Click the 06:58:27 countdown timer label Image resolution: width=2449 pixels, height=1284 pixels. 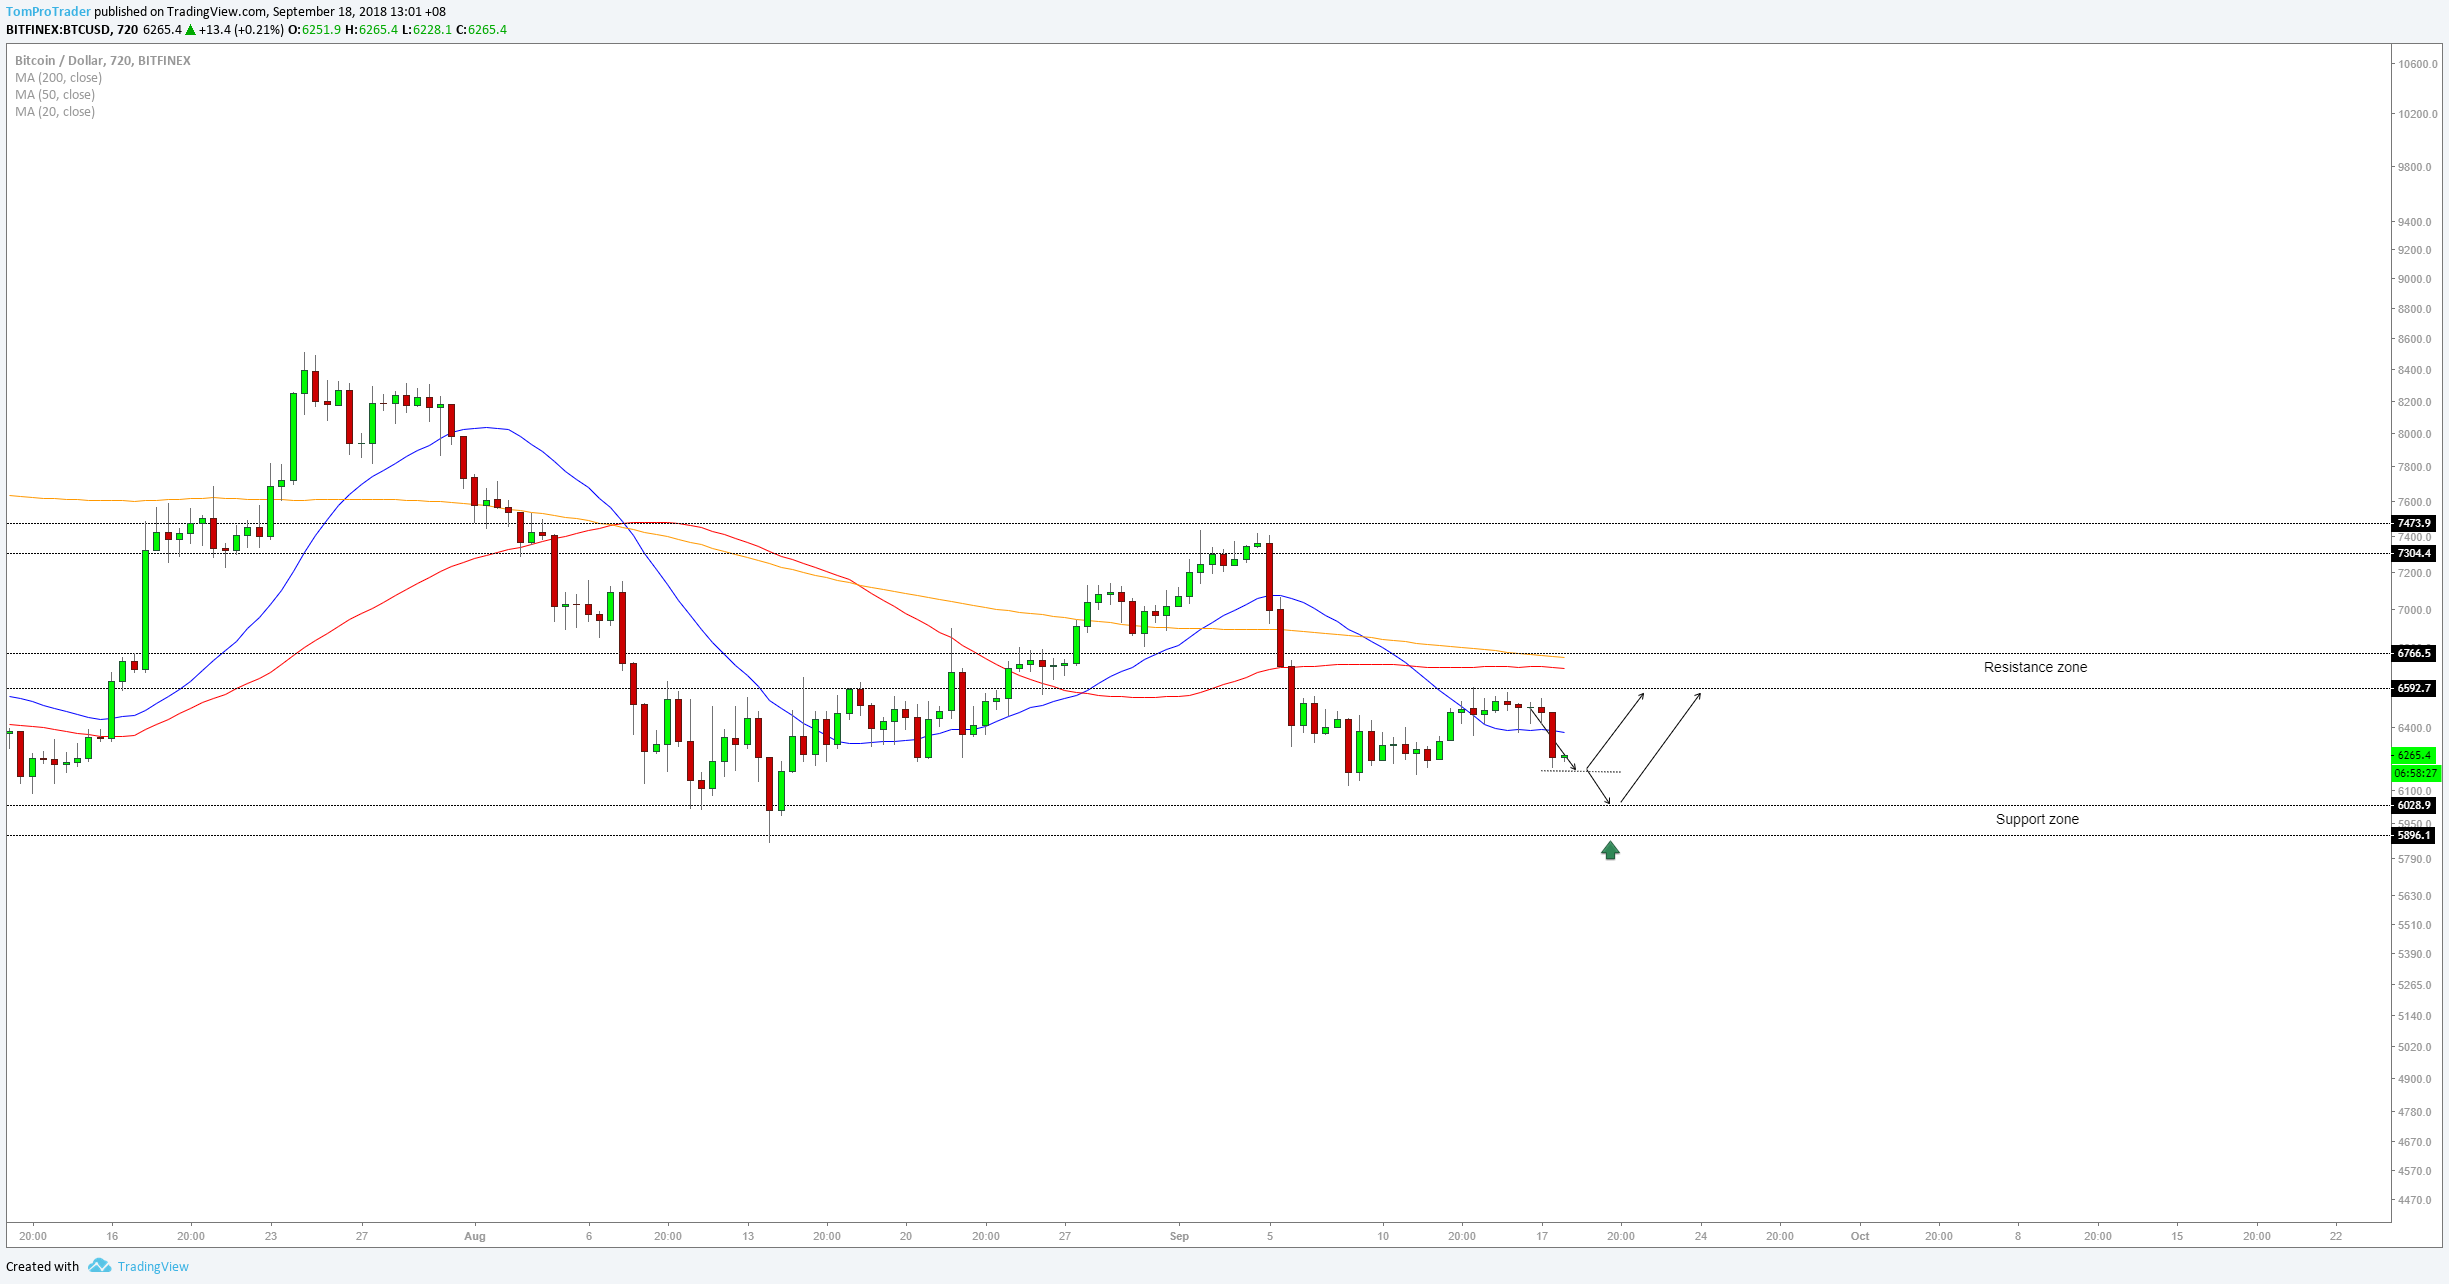pyautogui.click(x=2416, y=773)
